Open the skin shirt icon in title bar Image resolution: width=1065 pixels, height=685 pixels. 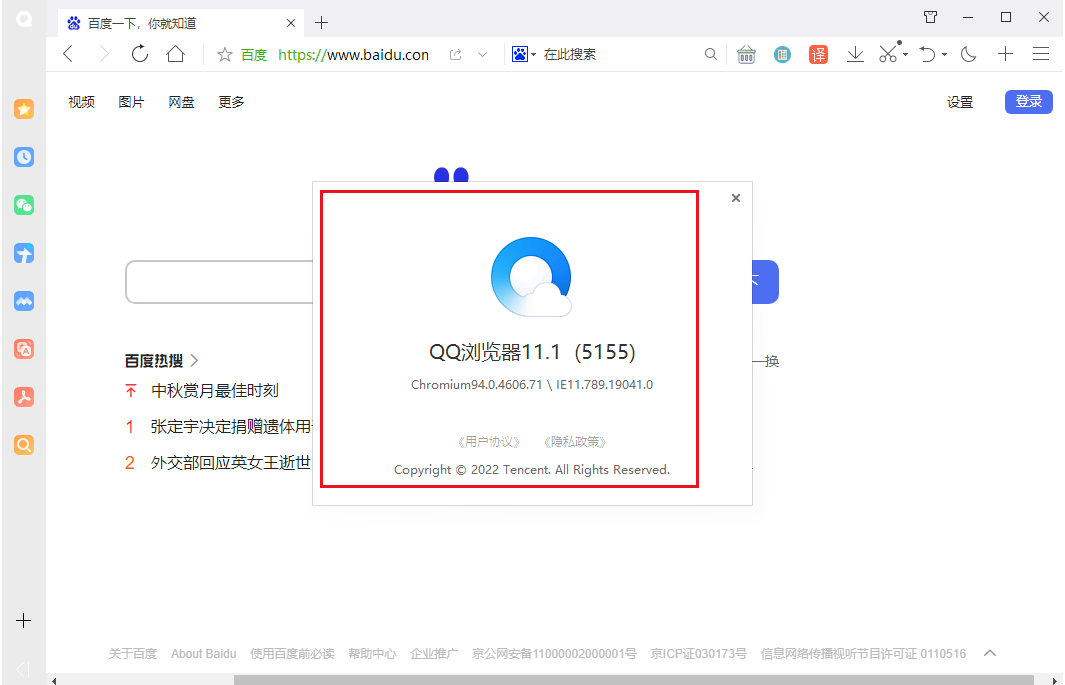(x=931, y=18)
